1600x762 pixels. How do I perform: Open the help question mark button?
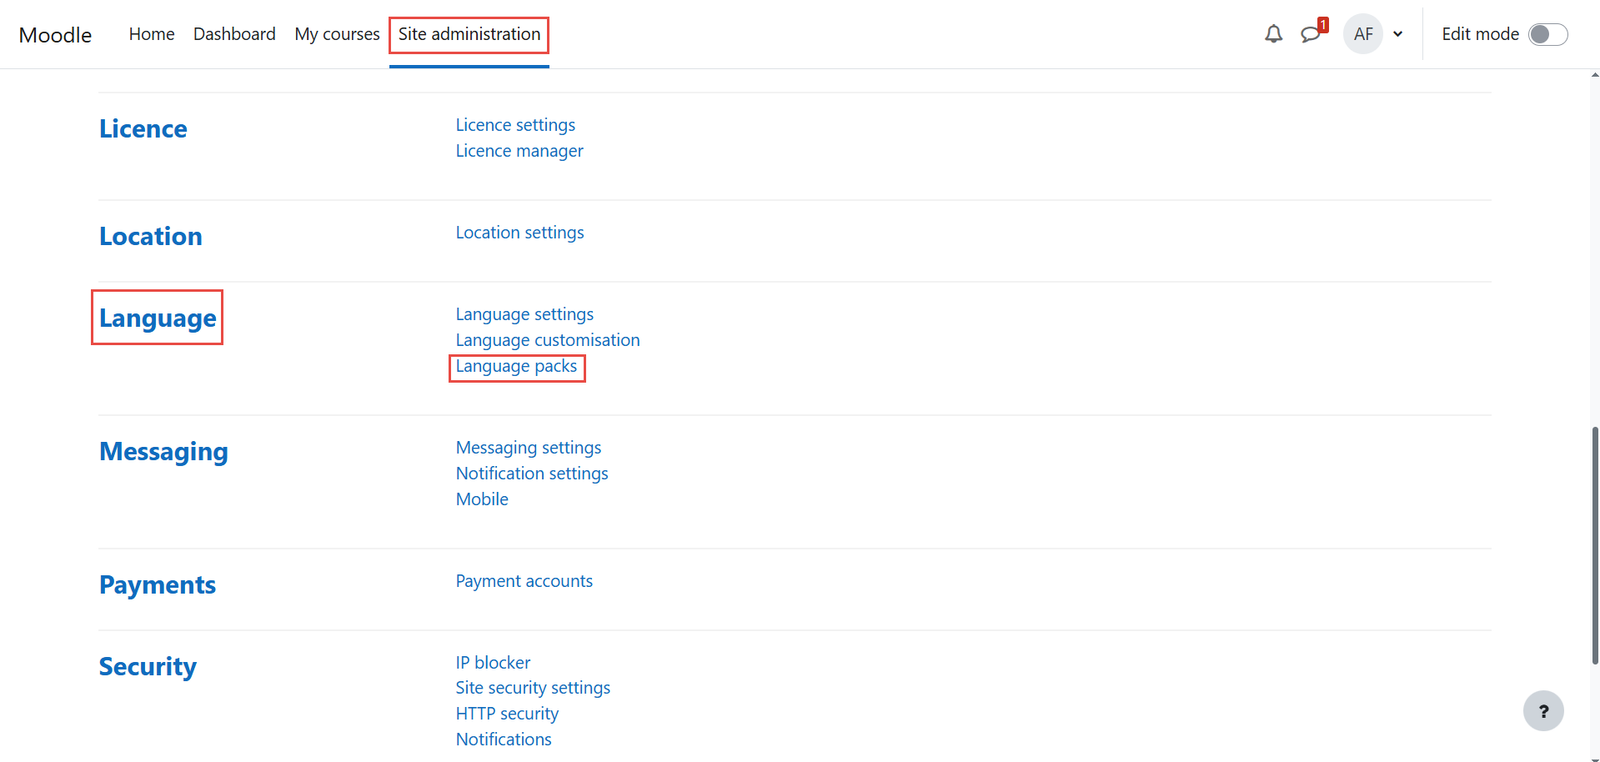(x=1543, y=711)
